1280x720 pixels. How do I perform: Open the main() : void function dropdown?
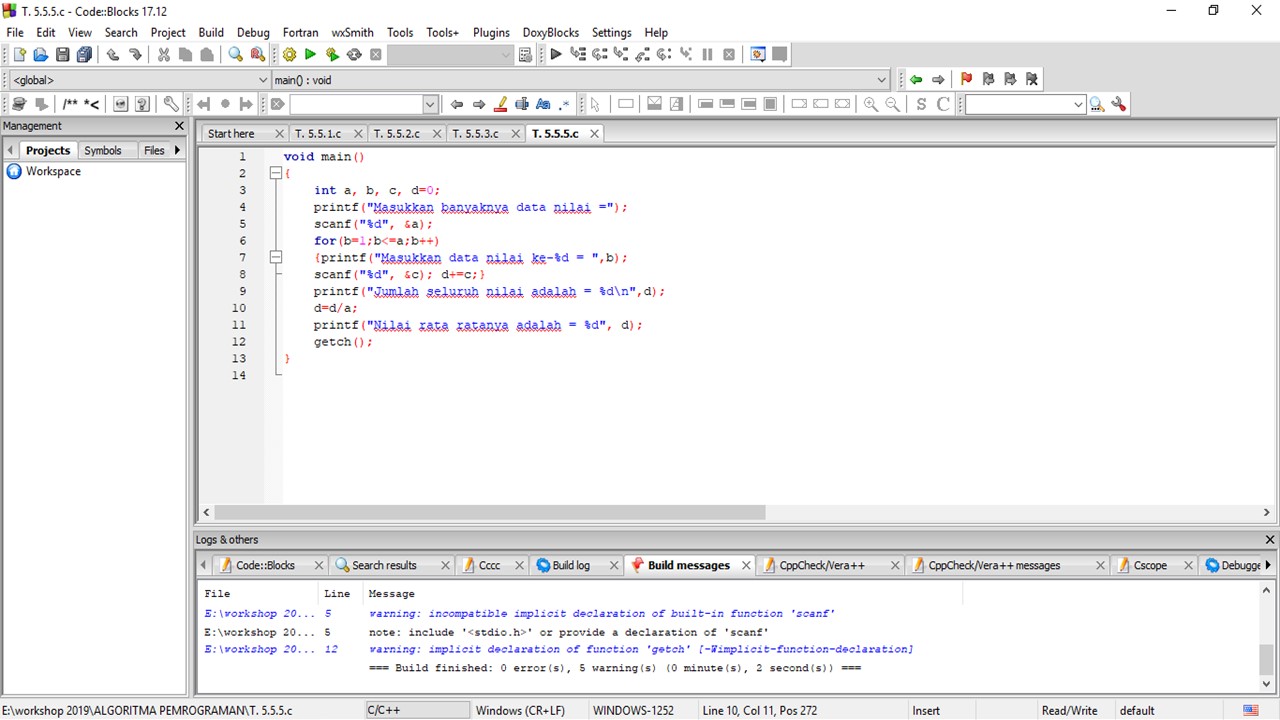[x=580, y=80]
